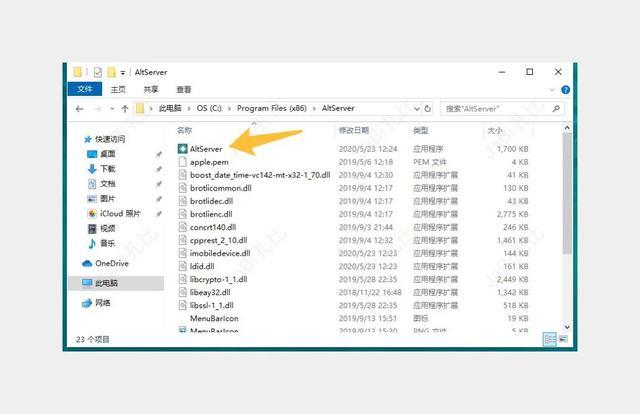This screenshot has height=414, width=640.
Task: Select the cpprest_2_10.dll file icon
Action: click(x=182, y=240)
